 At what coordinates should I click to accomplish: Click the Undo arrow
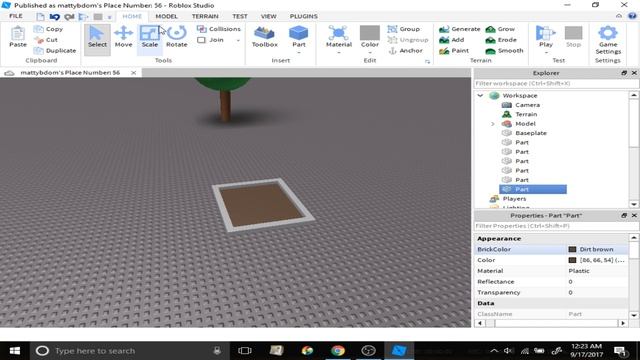(54, 17)
